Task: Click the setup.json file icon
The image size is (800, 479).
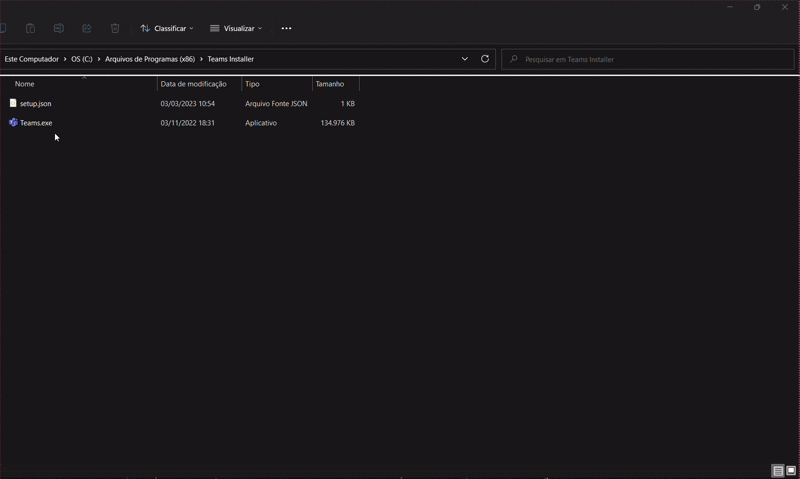Action: point(13,103)
